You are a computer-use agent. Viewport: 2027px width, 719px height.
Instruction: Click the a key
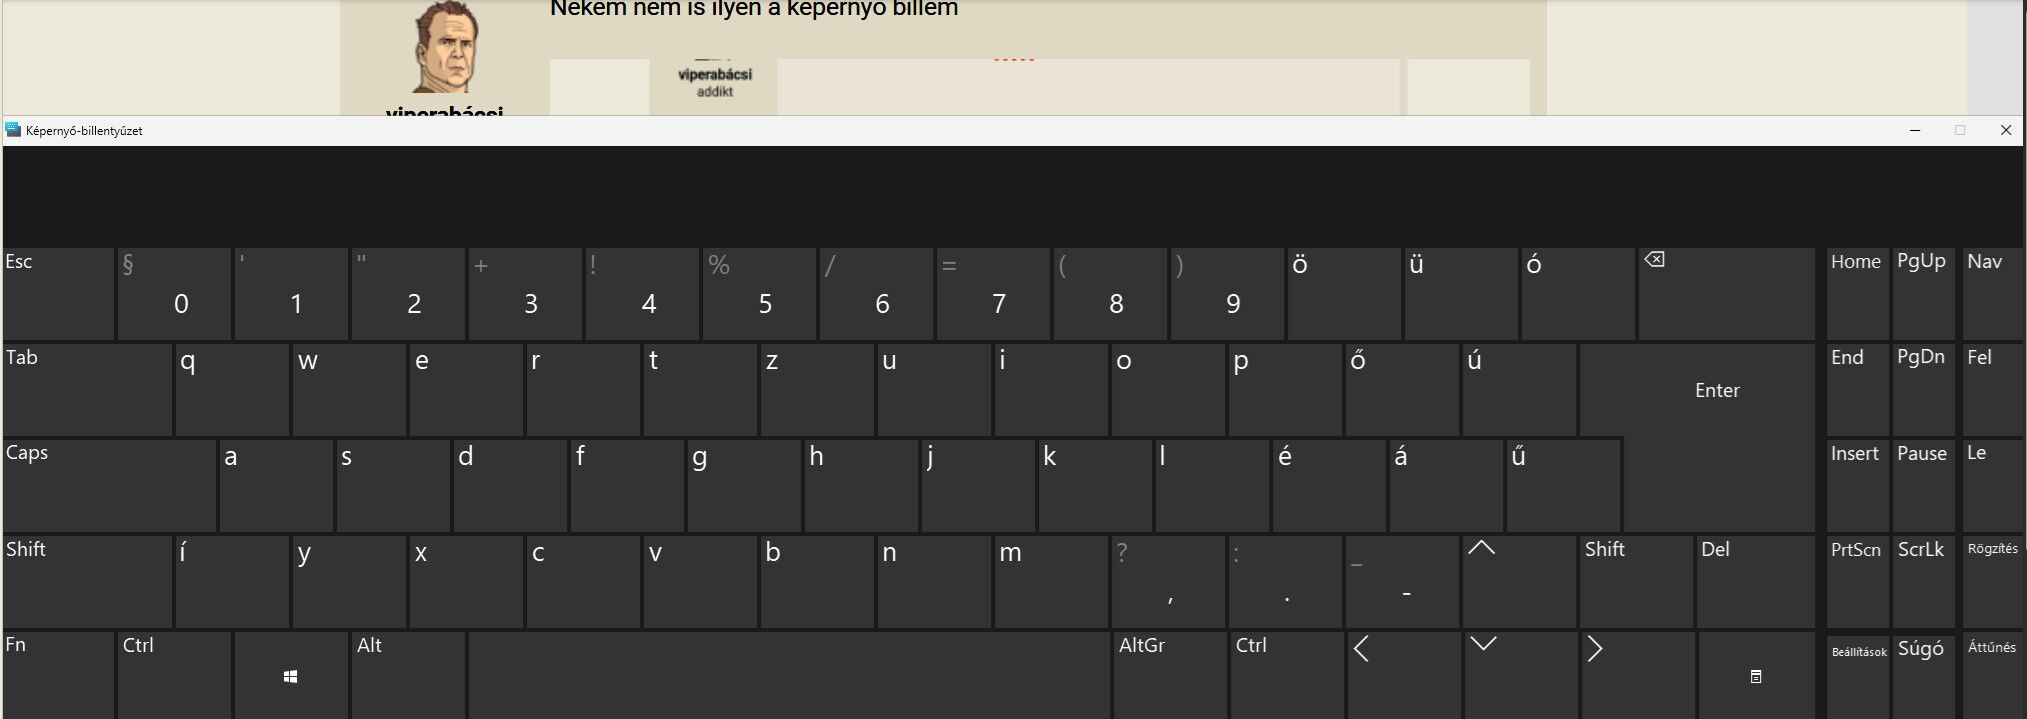276,486
